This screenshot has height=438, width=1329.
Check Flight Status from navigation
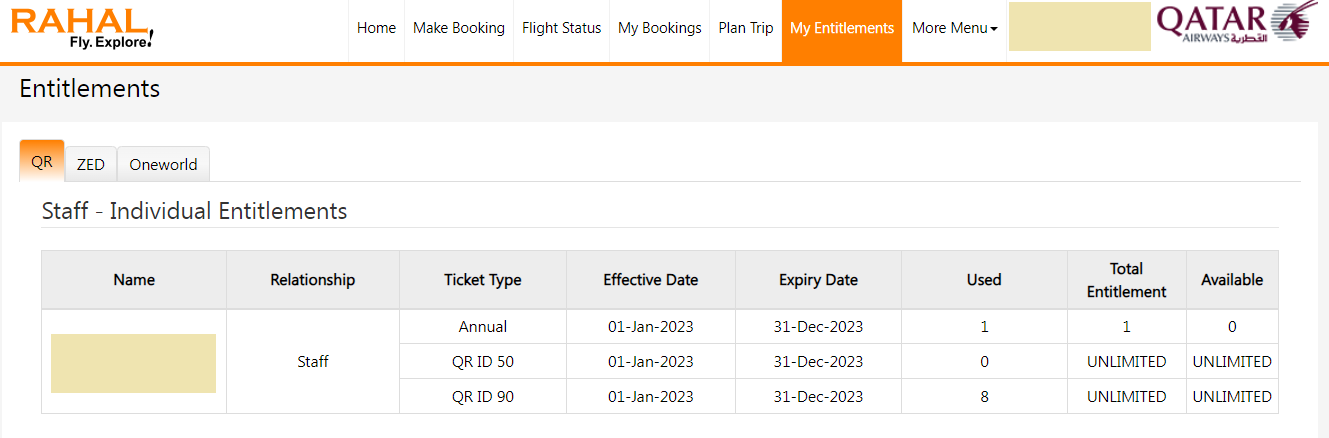(561, 28)
